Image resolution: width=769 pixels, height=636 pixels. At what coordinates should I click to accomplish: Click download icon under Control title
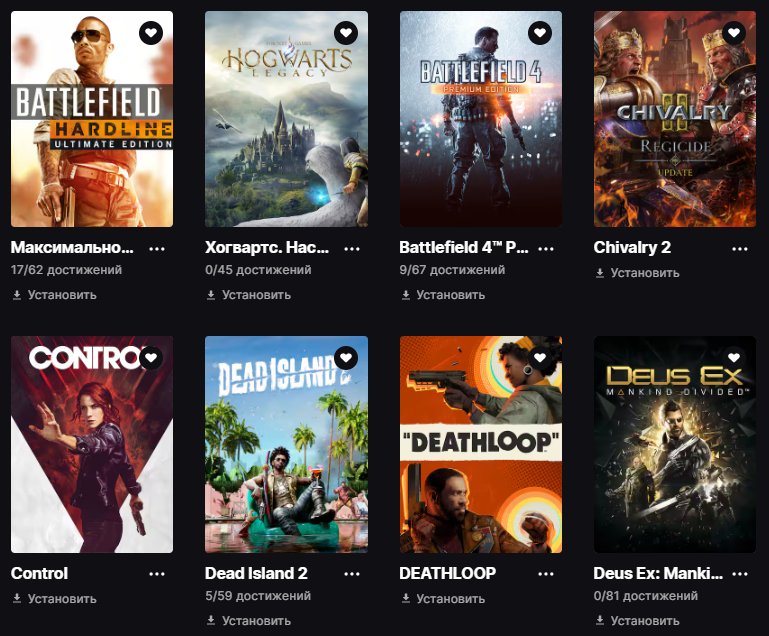(17, 598)
